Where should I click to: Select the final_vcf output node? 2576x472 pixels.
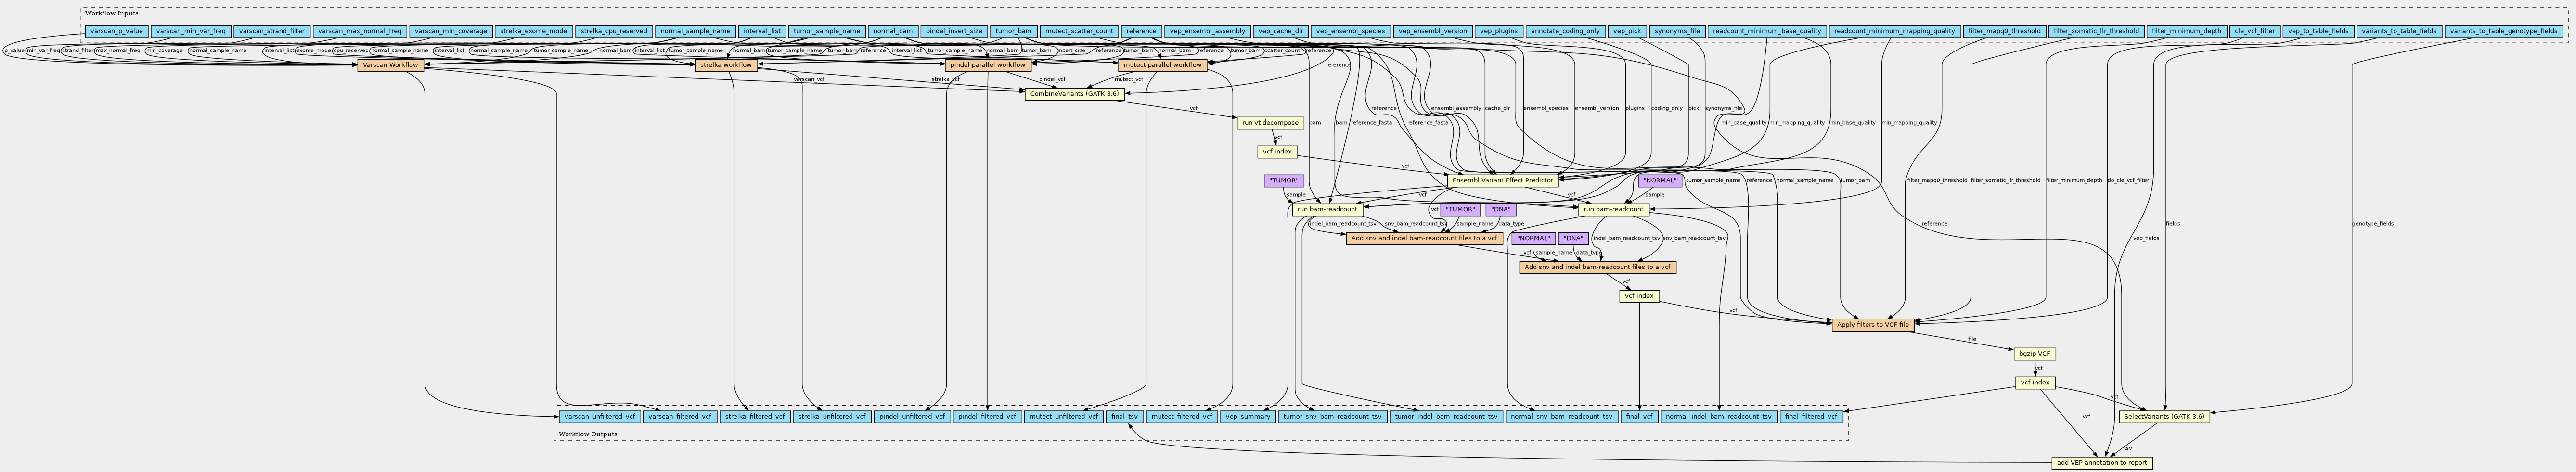[1640, 416]
